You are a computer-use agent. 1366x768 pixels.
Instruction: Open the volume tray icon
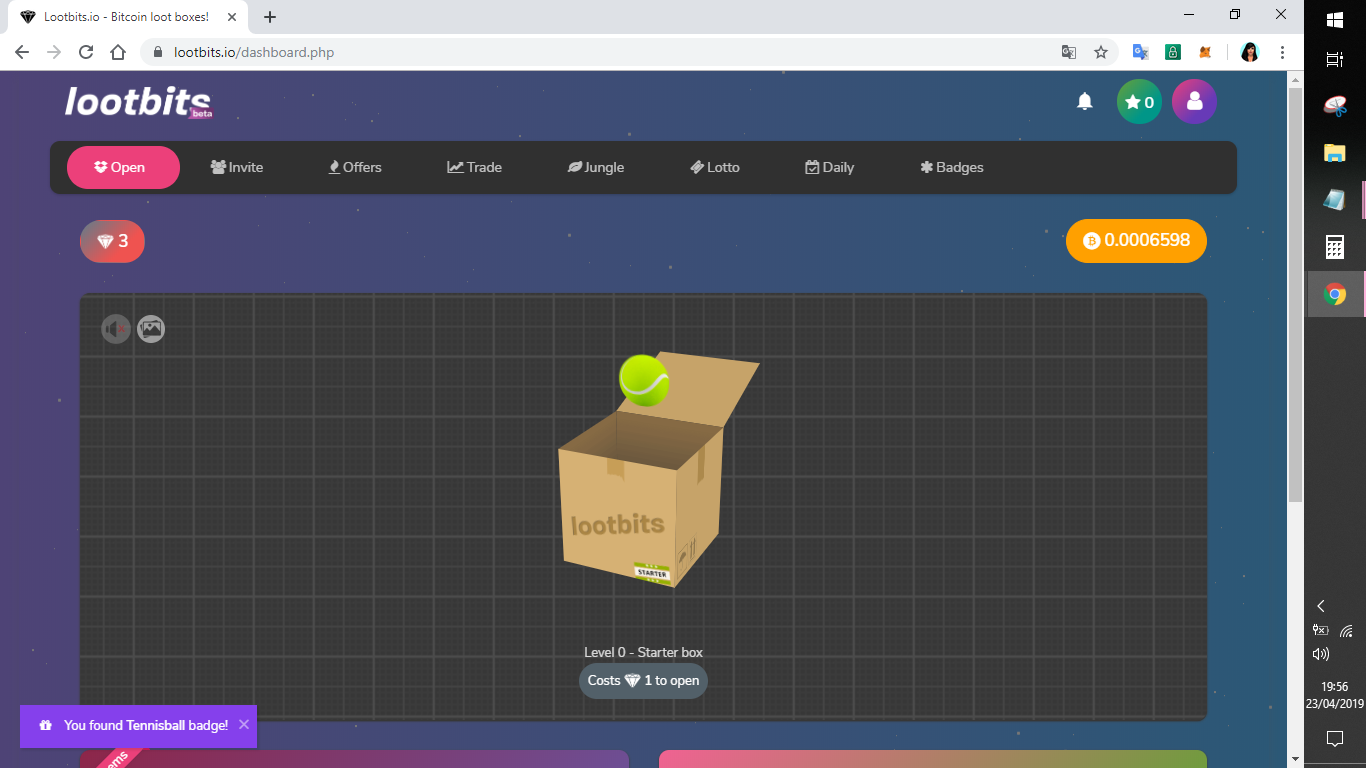[x=1321, y=654]
